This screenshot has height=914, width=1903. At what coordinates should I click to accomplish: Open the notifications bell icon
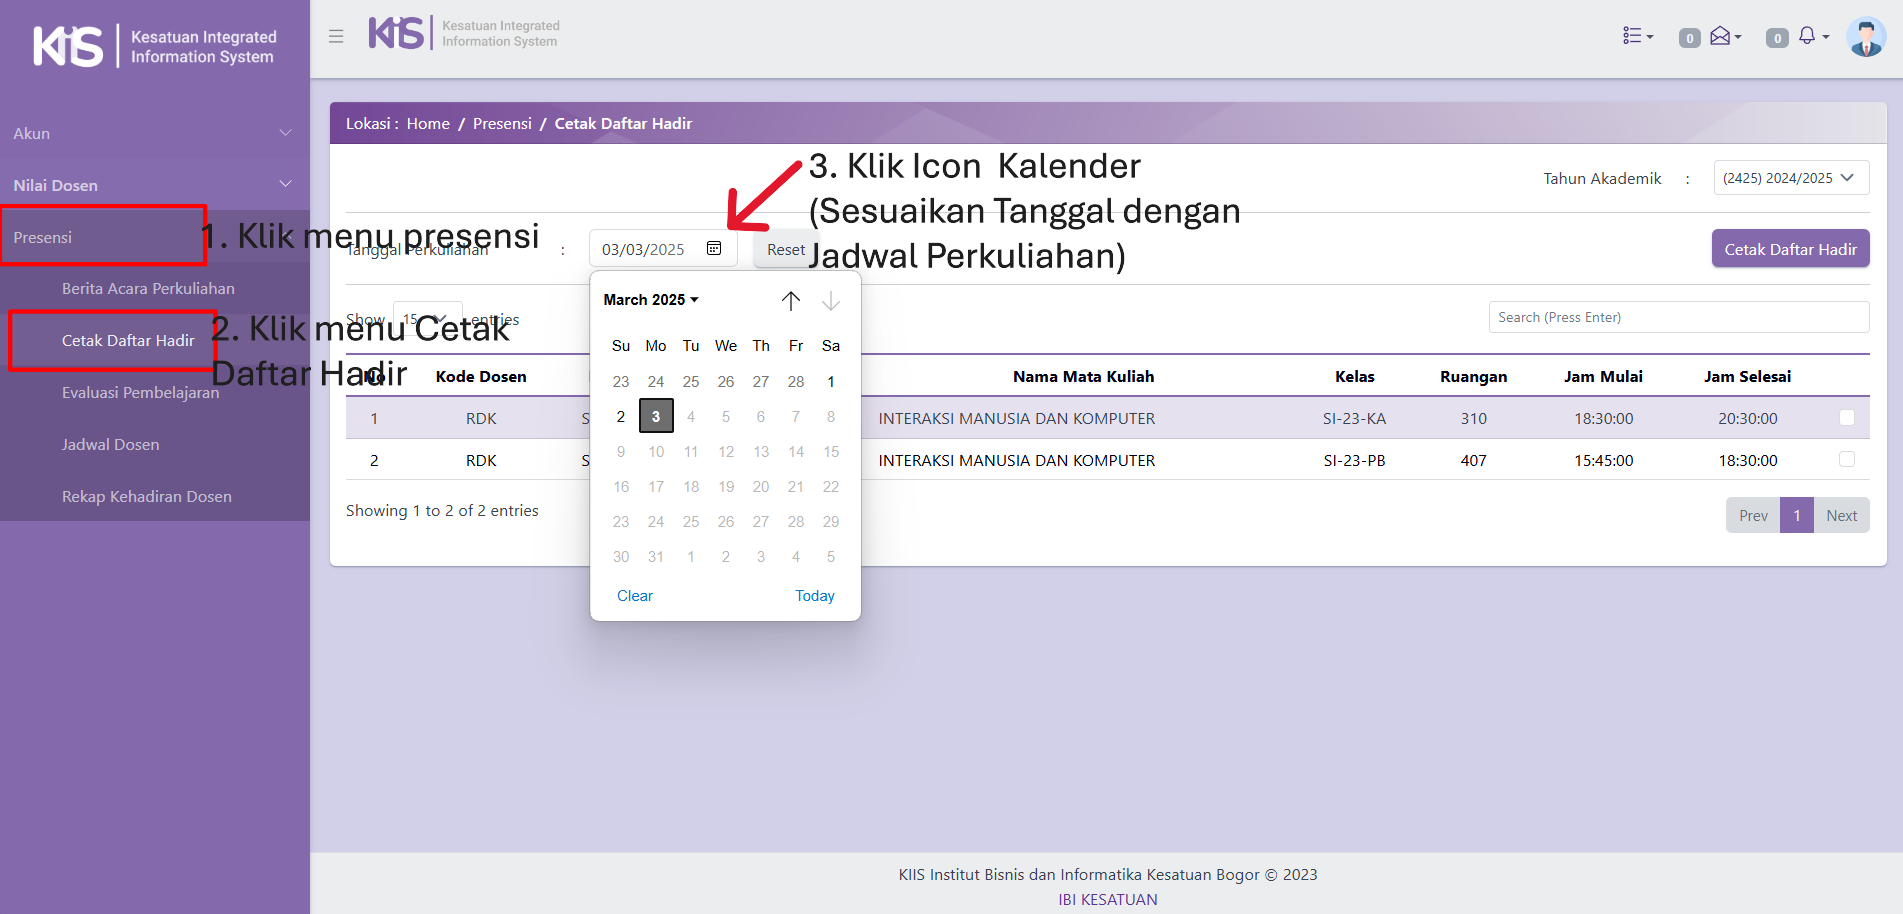point(1809,36)
